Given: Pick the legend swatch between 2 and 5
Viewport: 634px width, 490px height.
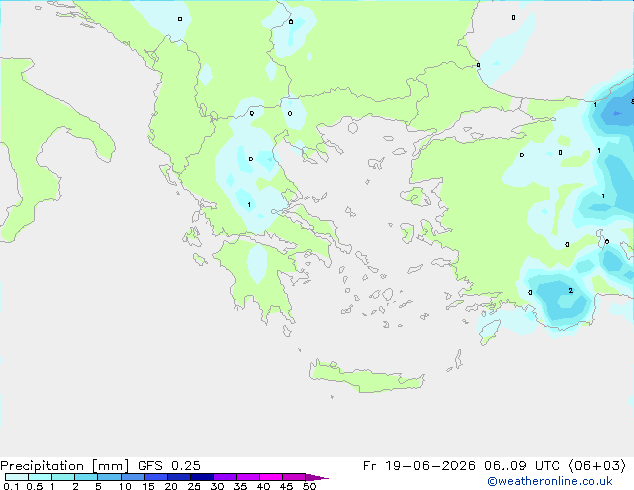Looking at the screenshot, I should (x=86, y=477).
